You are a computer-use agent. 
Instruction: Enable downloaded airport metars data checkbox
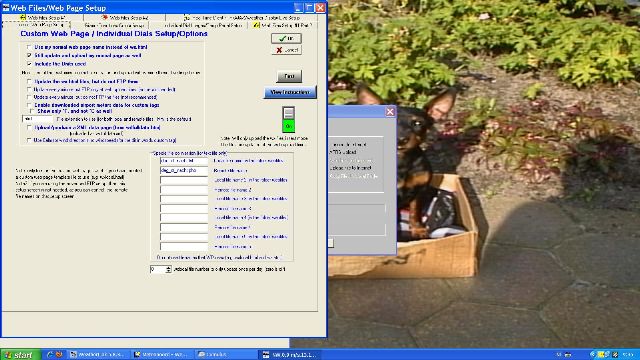29,105
